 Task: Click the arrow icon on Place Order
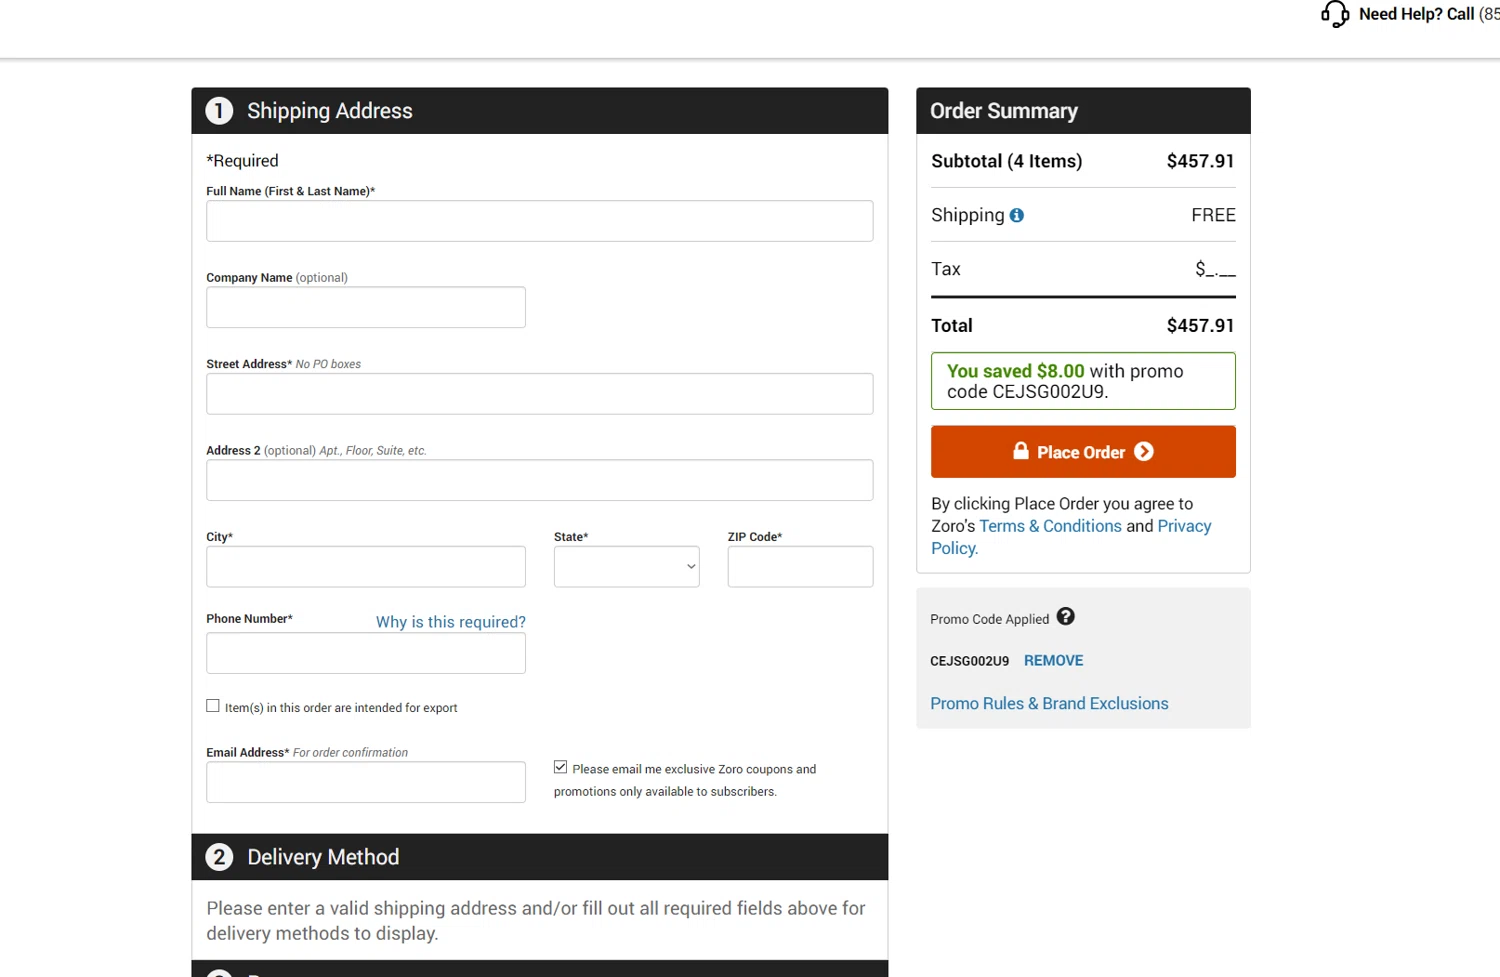[1144, 452]
